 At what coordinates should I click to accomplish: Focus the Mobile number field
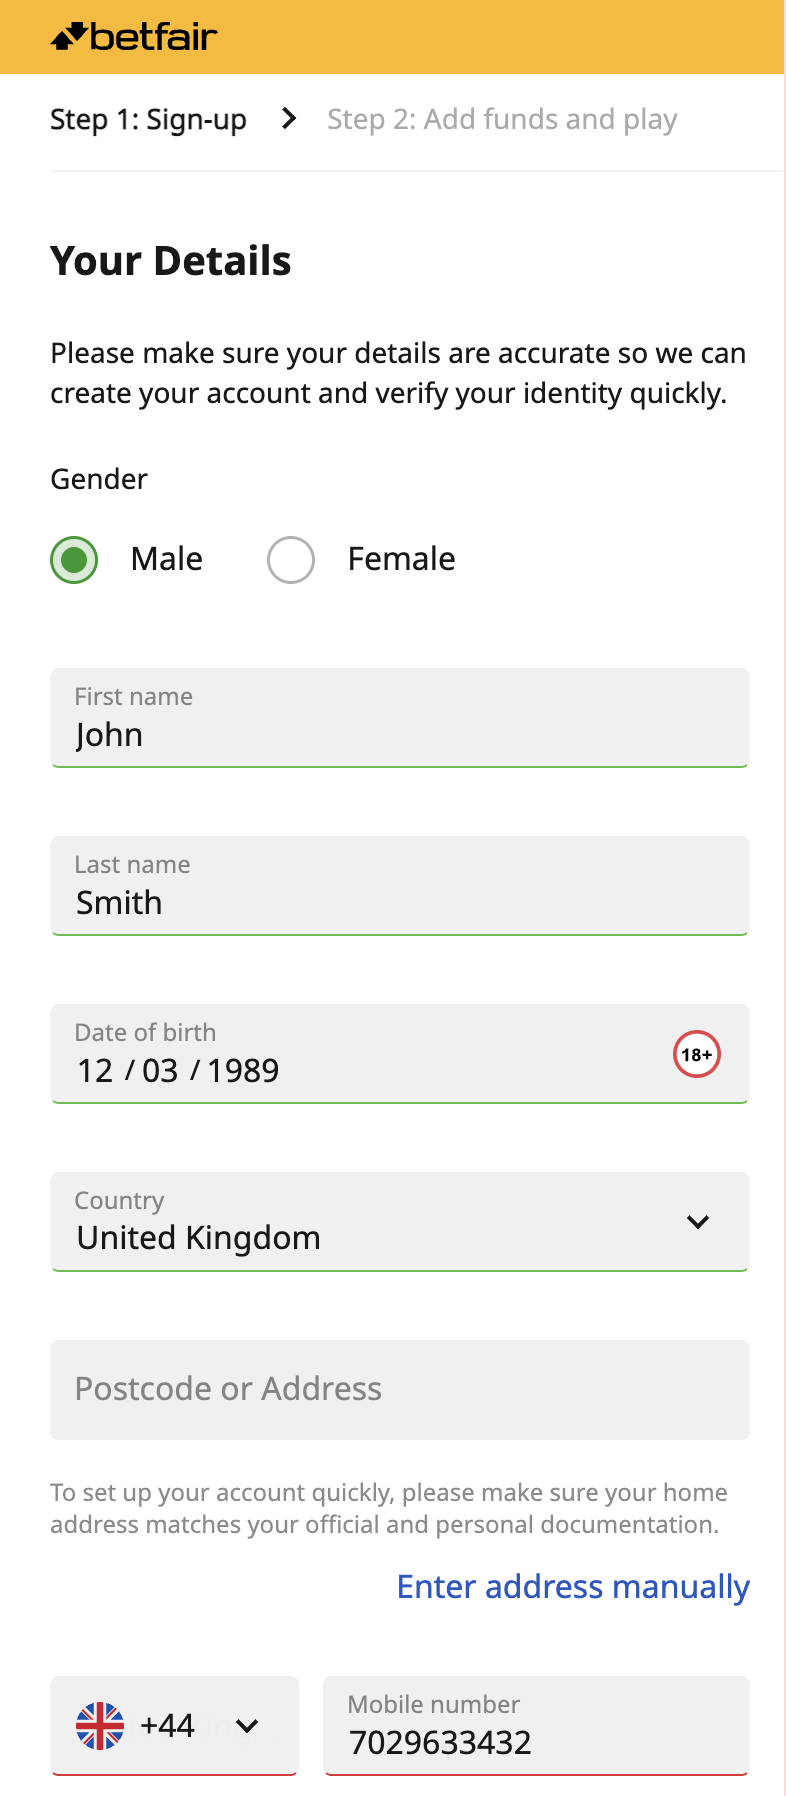[x=536, y=1727]
